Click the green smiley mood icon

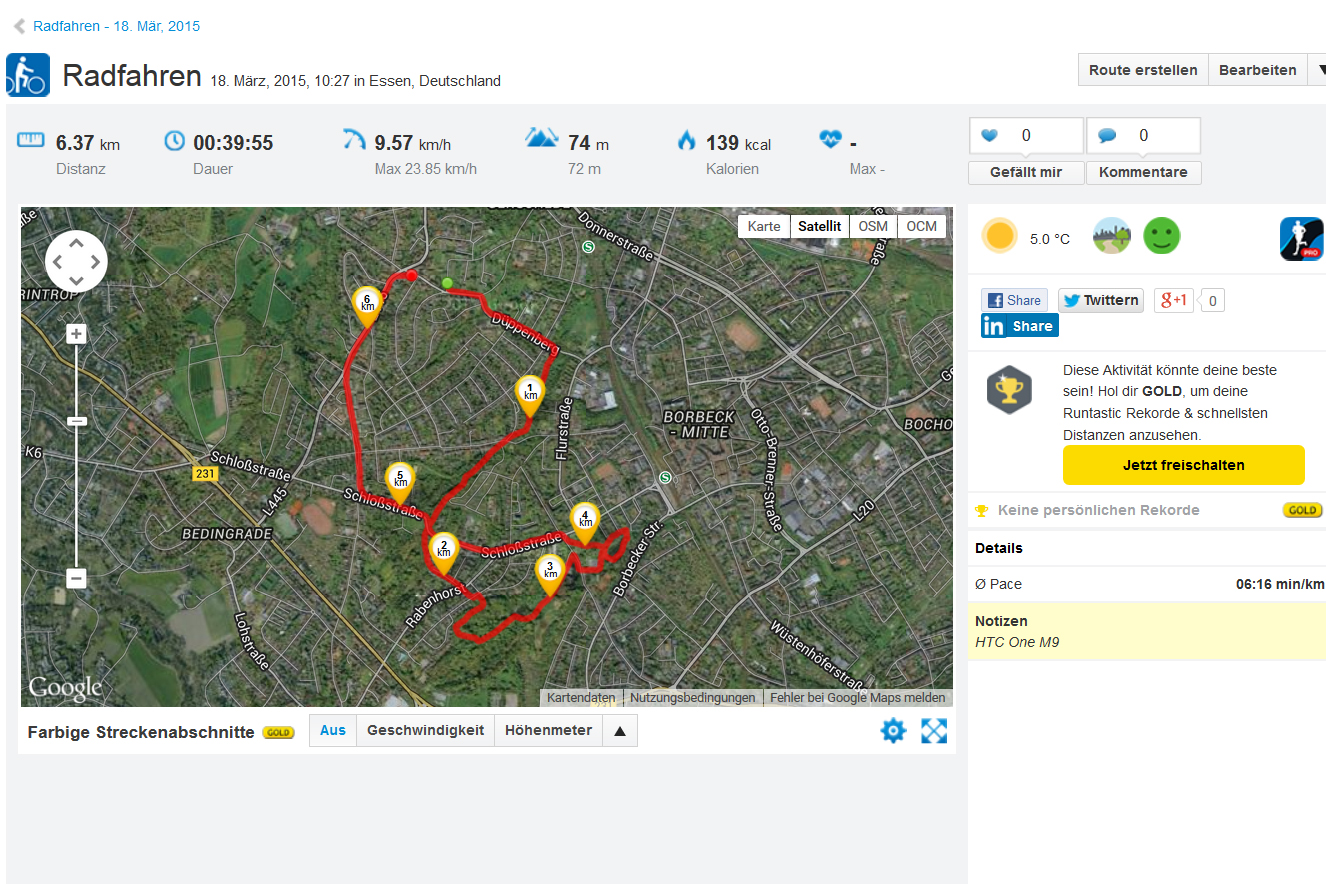[x=1161, y=237]
